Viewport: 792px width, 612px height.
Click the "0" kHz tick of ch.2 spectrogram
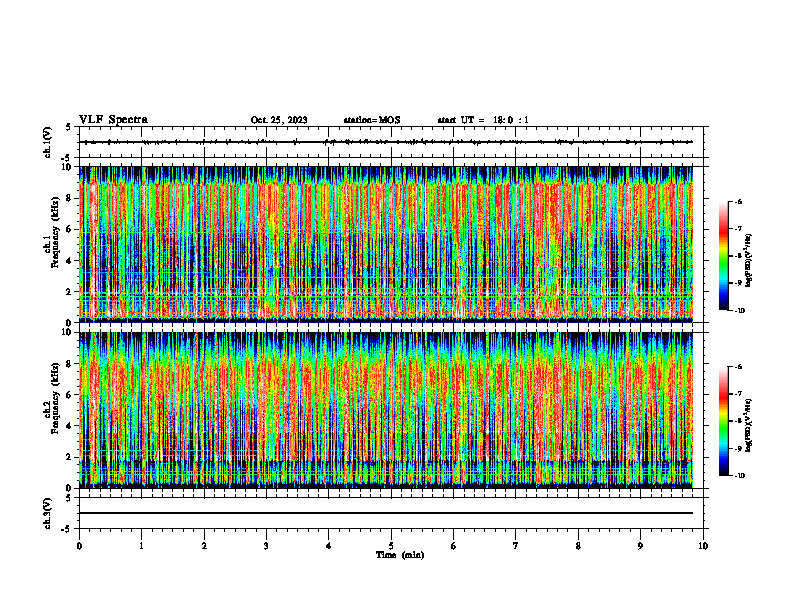(x=69, y=488)
